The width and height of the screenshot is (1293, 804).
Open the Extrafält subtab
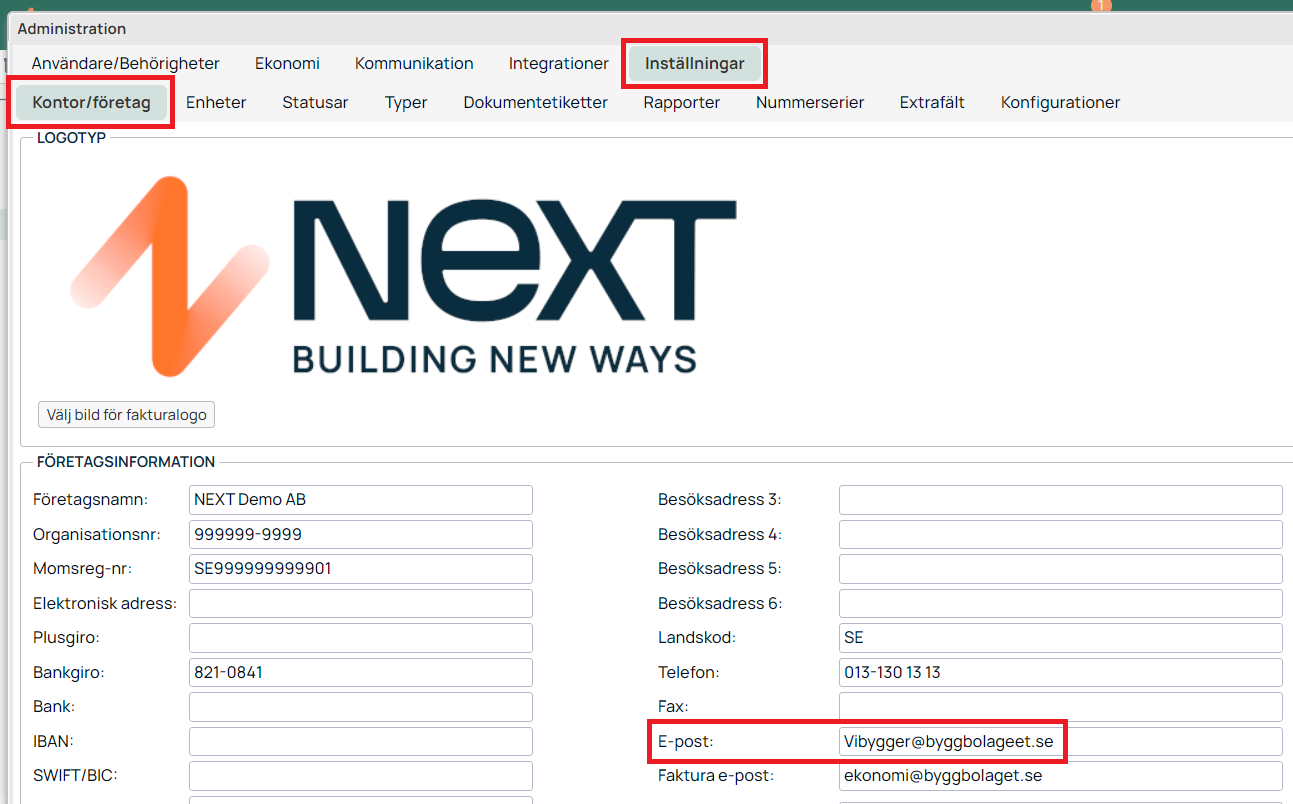coord(932,102)
